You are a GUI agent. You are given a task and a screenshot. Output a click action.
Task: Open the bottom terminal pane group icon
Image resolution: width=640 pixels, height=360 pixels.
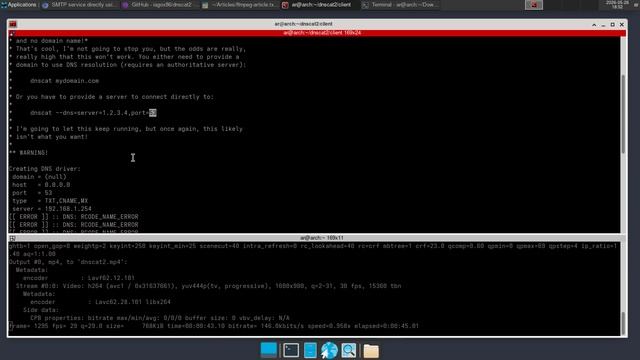point(12,238)
